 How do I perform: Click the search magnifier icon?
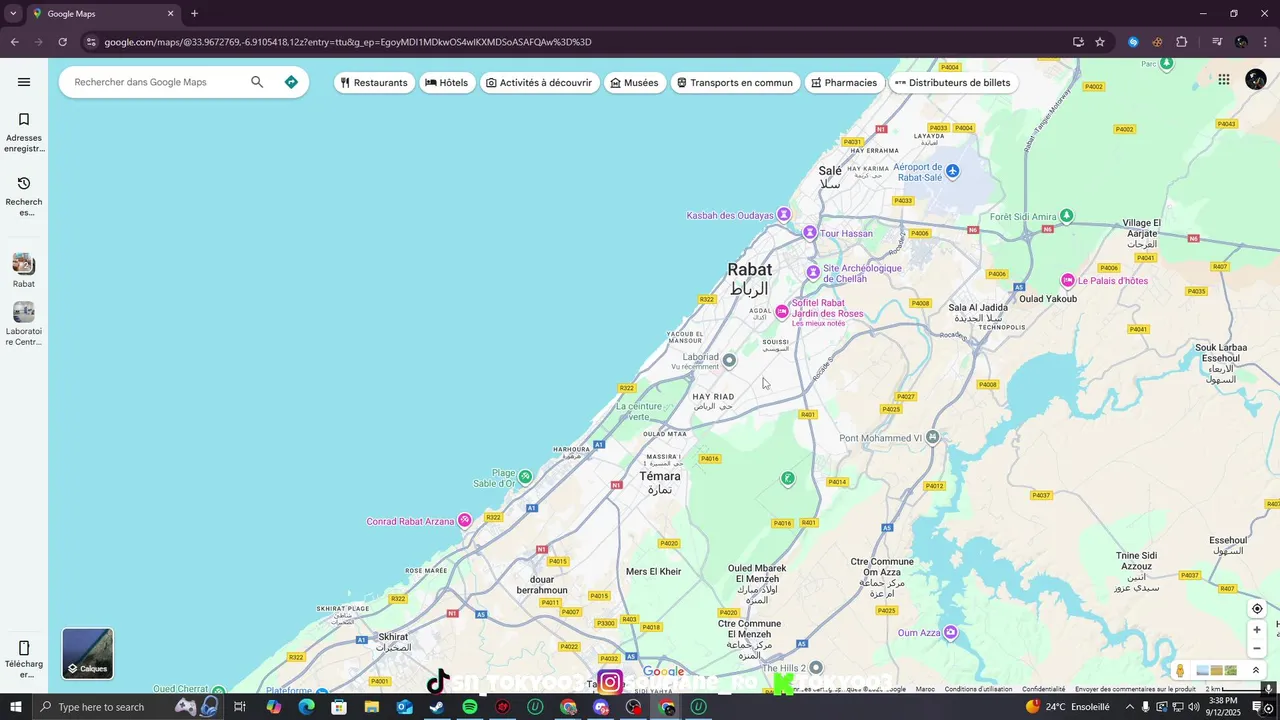coord(257,82)
